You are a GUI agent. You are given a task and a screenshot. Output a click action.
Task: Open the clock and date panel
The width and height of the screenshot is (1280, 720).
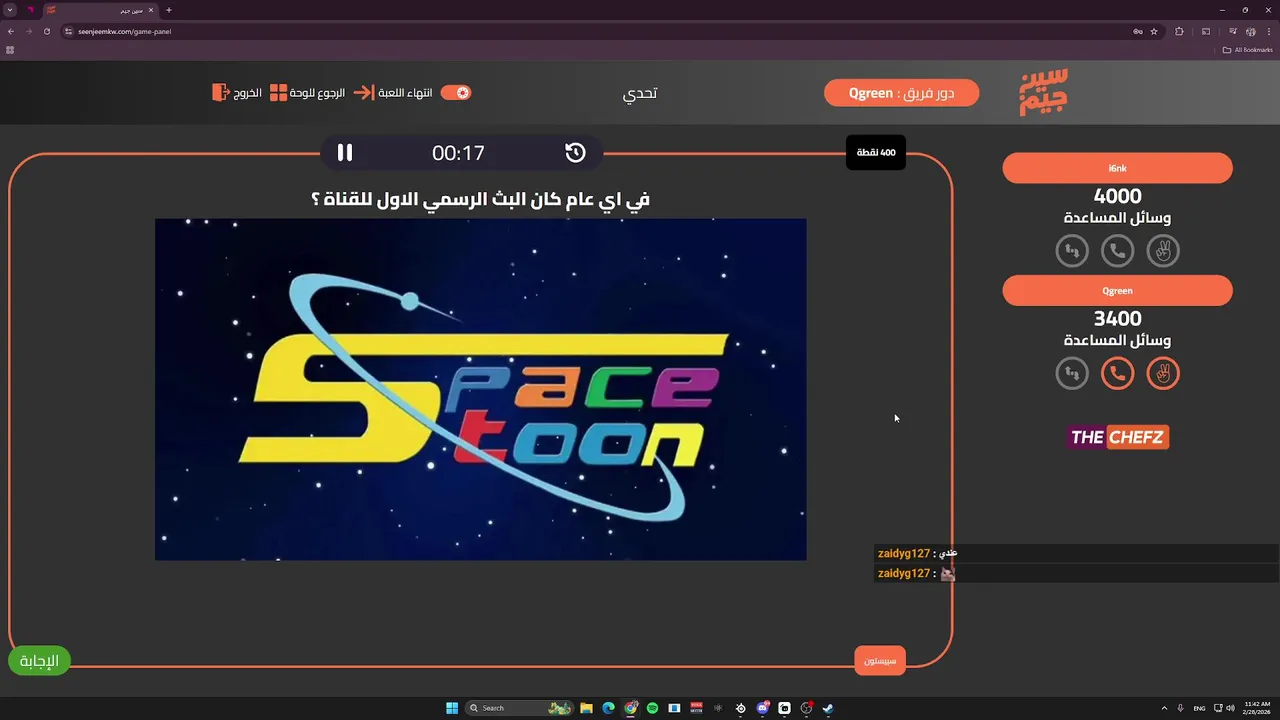tap(1256, 708)
